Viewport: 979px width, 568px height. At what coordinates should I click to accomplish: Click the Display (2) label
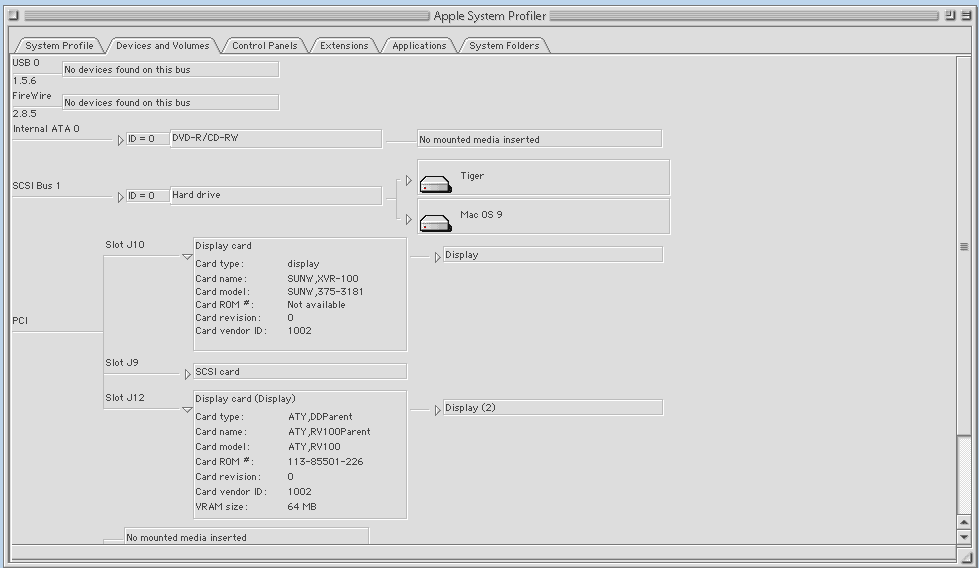point(470,408)
